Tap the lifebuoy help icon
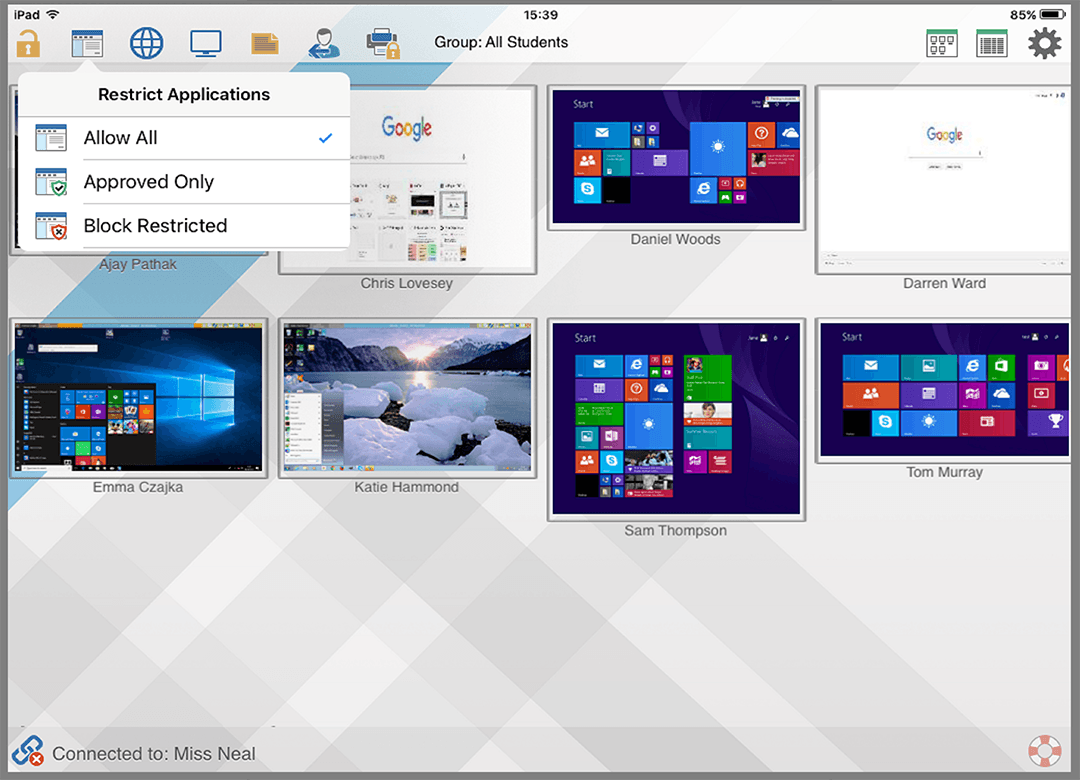This screenshot has height=780, width=1080. (x=1044, y=751)
